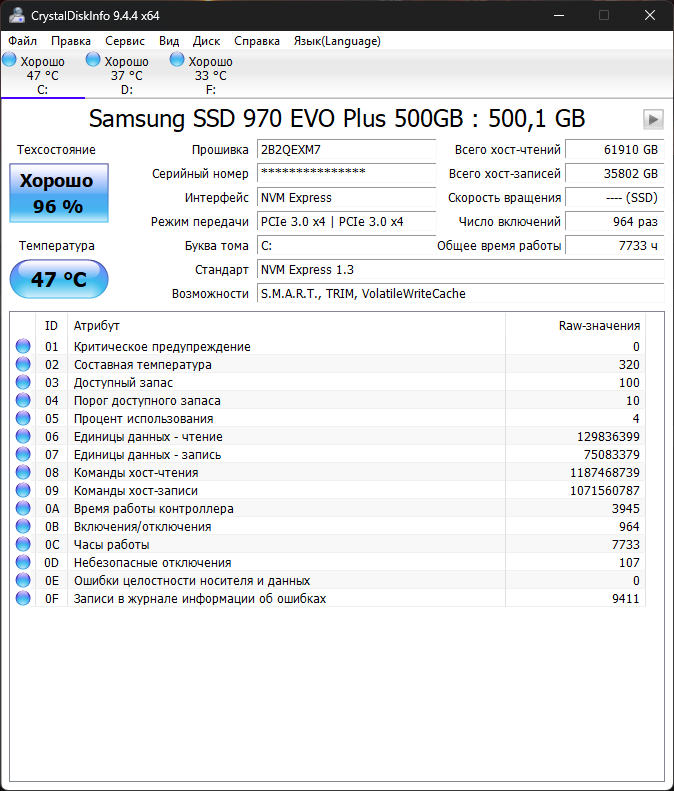Click status orb for attribute 01 Критическое предупреждение
This screenshot has height=791, width=674.
click(x=23, y=346)
